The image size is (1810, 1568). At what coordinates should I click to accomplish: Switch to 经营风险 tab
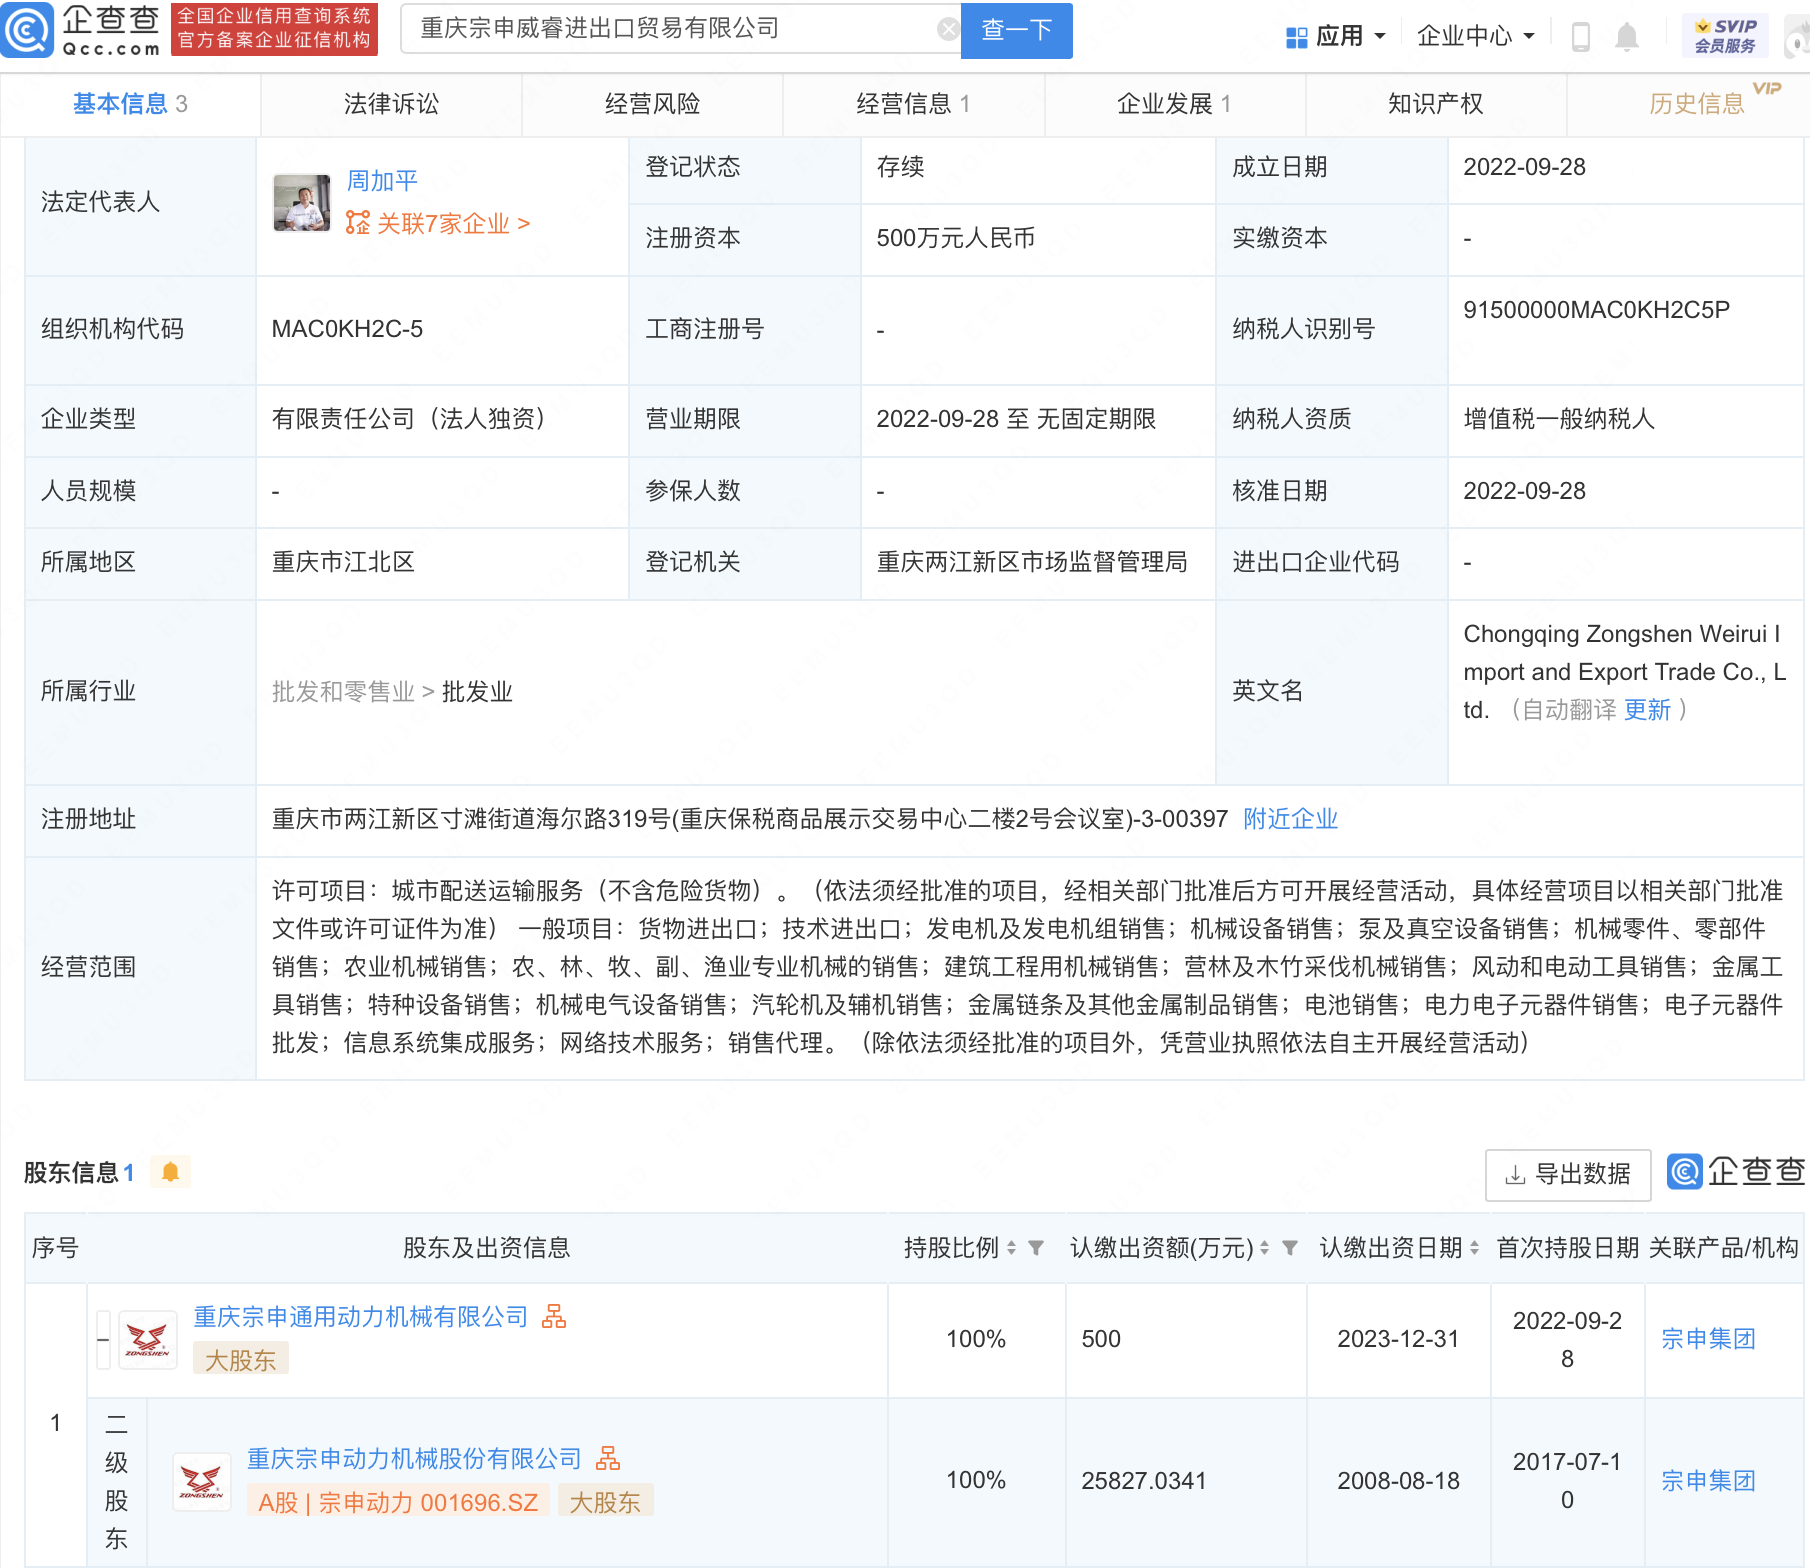point(652,104)
